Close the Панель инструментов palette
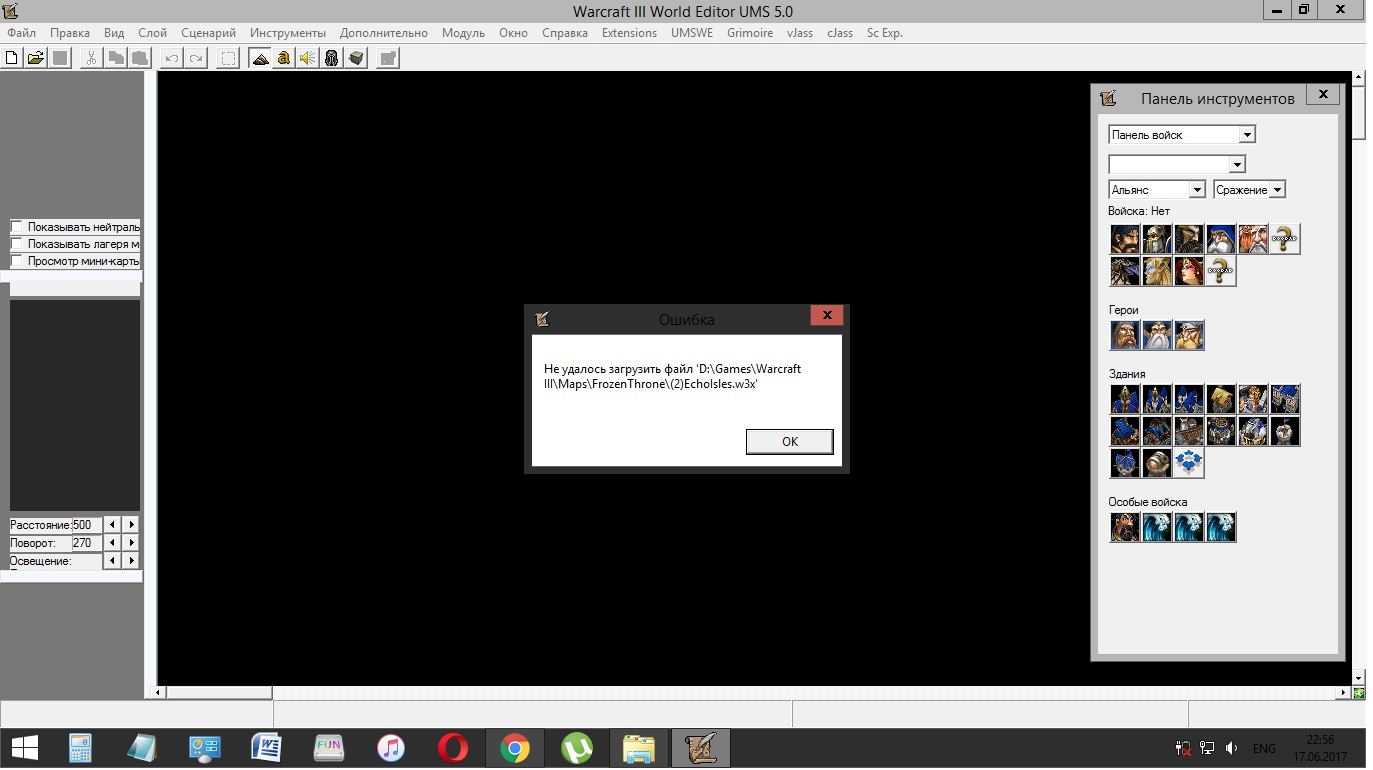 [x=1323, y=94]
